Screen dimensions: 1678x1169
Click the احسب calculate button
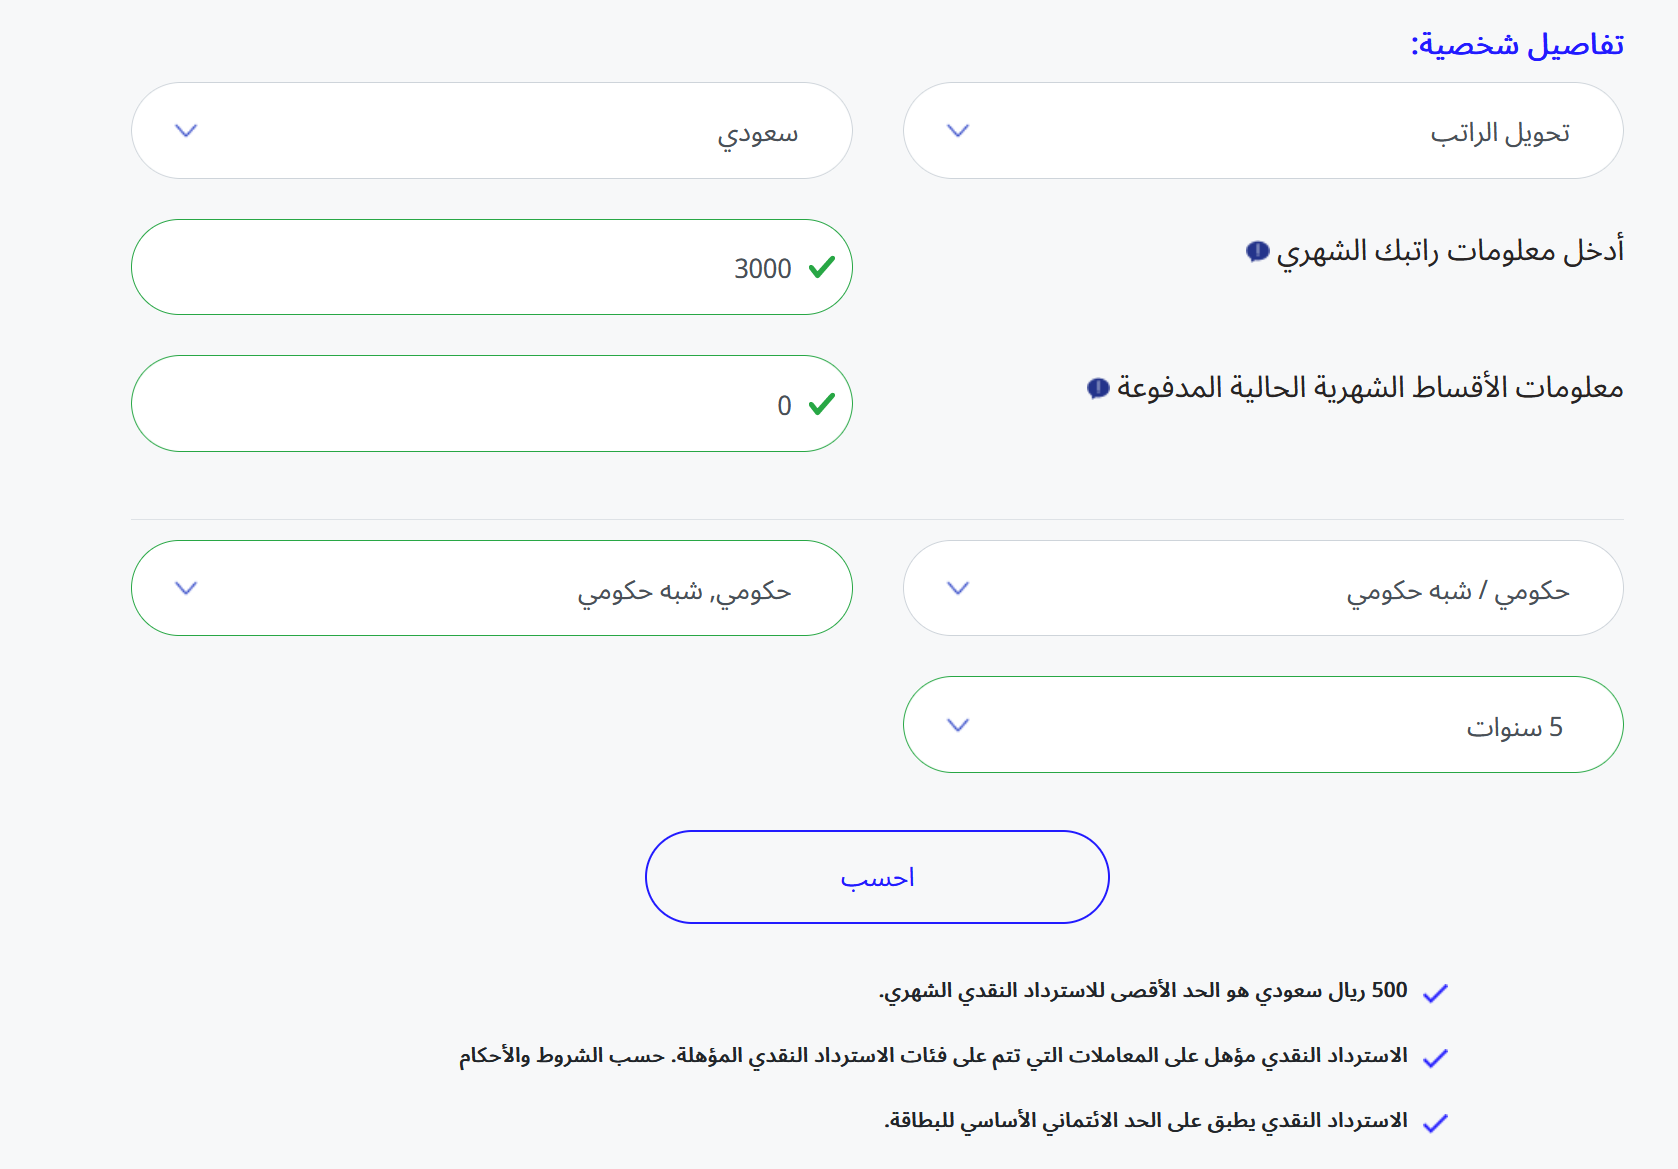click(877, 877)
